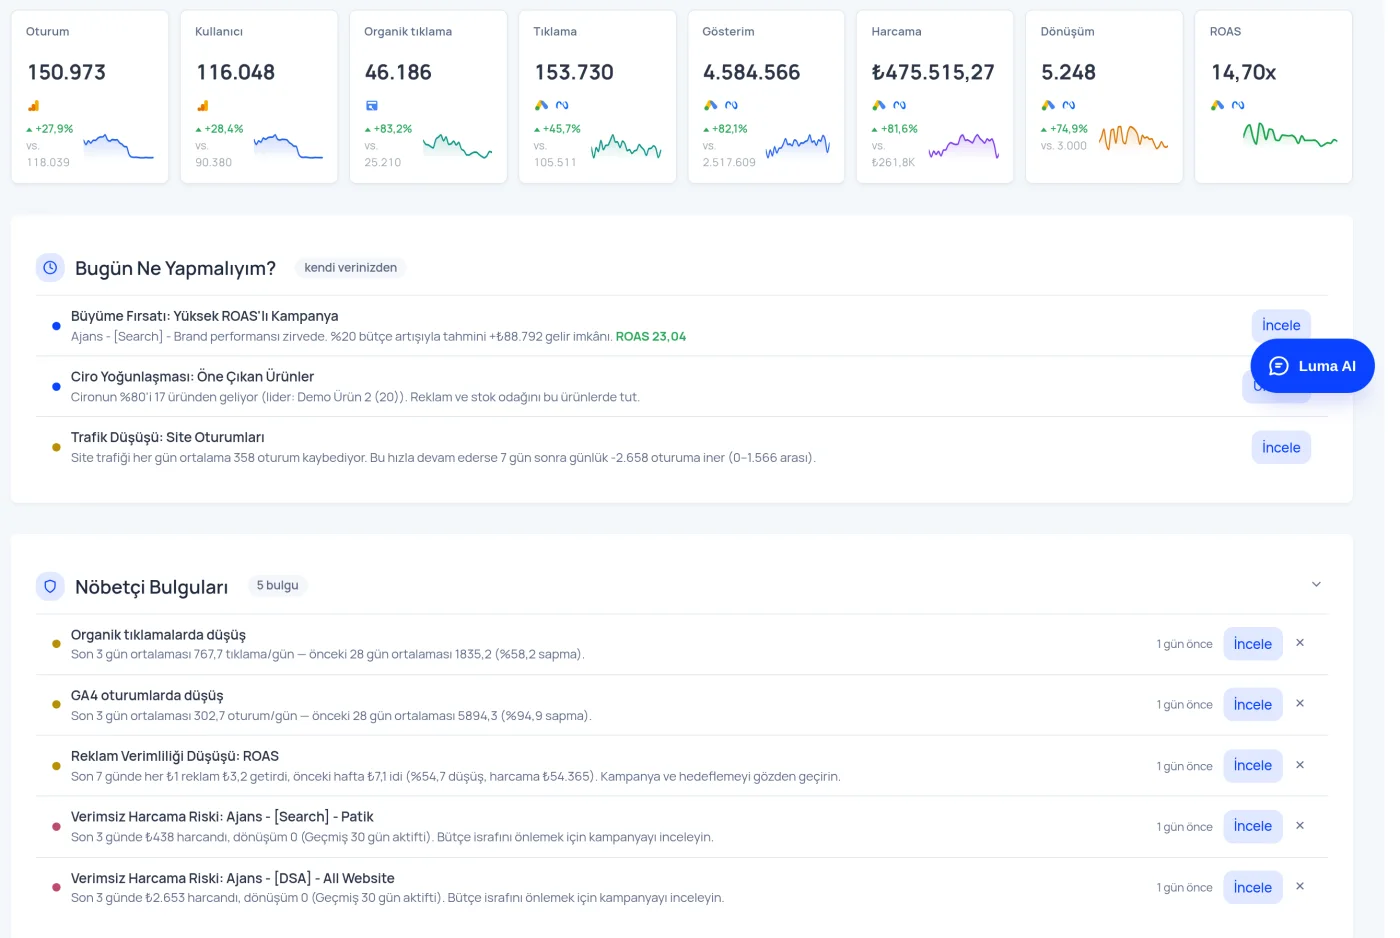Click Meta icon in ROAS card
The height and width of the screenshot is (938, 1400).
point(1238,105)
